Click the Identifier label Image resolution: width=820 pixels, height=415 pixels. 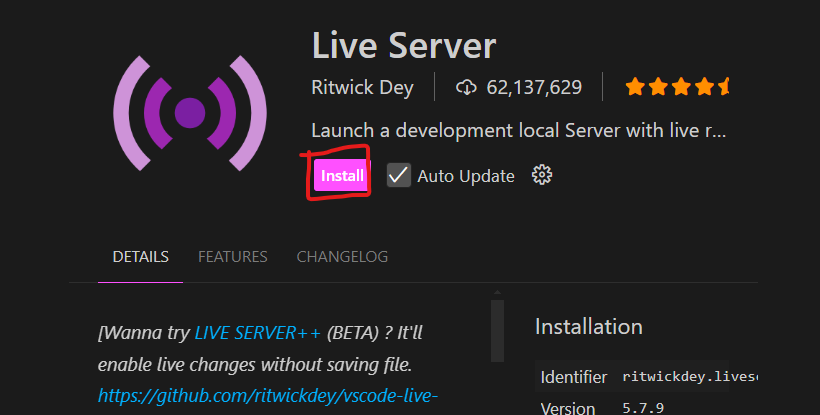click(x=574, y=377)
